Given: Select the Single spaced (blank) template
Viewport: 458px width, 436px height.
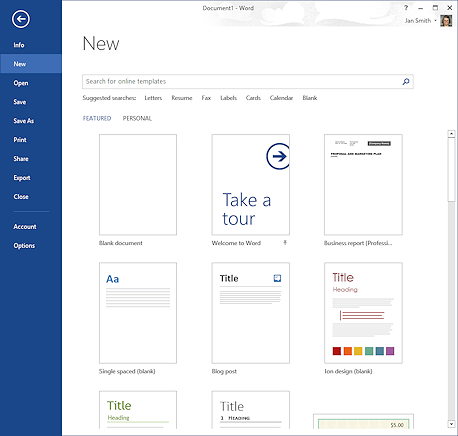Looking at the screenshot, I should pyautogui.click(x=138, y=313).
